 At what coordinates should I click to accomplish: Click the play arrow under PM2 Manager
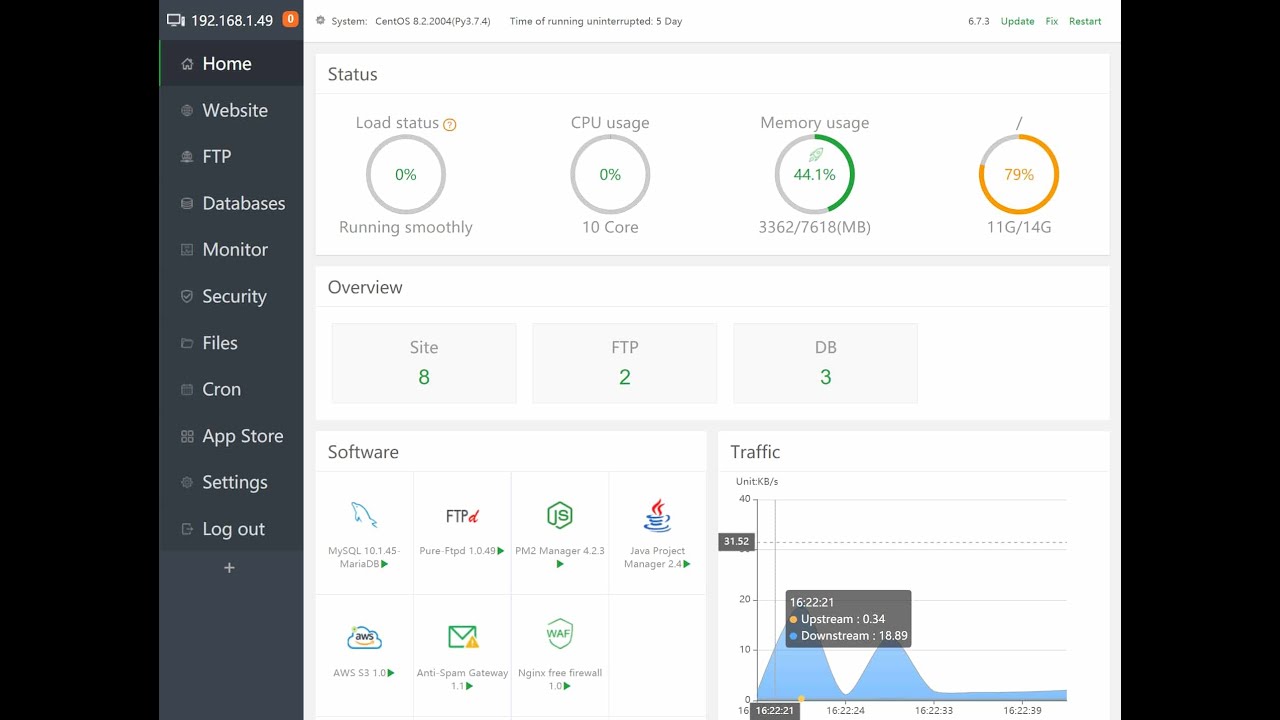(560, 564)
